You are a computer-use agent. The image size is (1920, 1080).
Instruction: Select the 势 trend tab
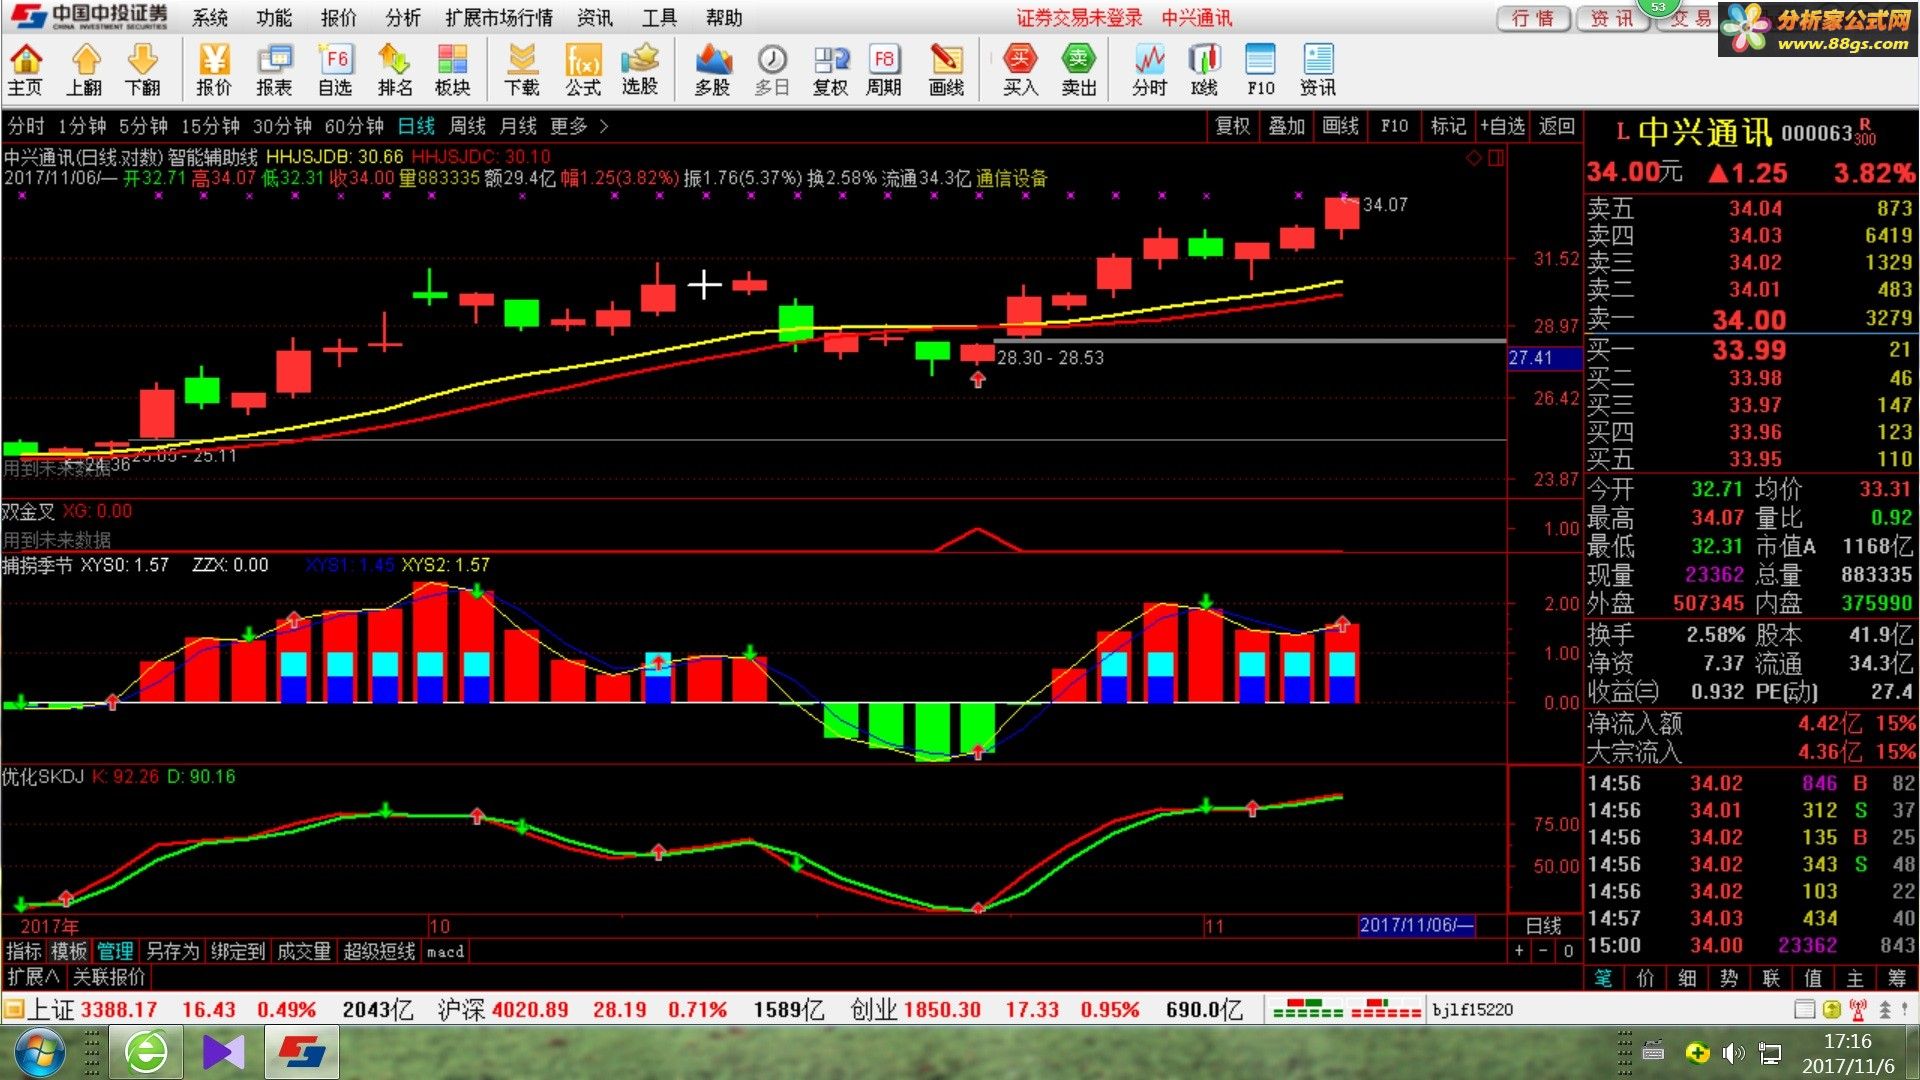click(1729, 977)
